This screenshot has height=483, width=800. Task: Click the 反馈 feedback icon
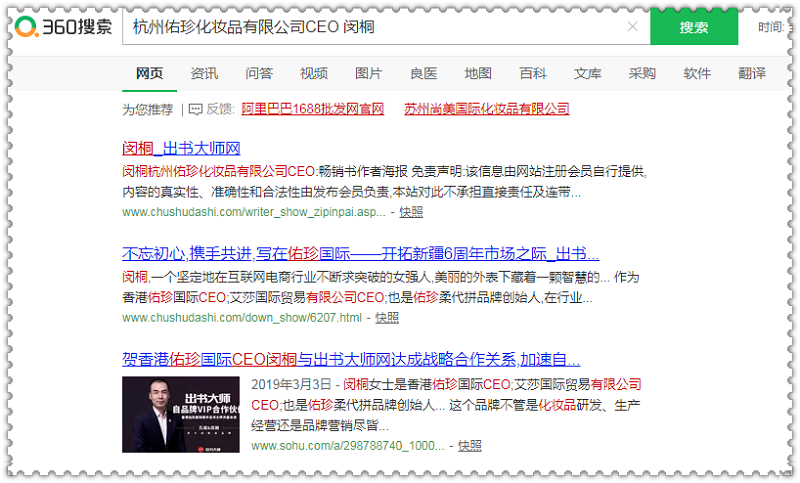coord(196,109)
